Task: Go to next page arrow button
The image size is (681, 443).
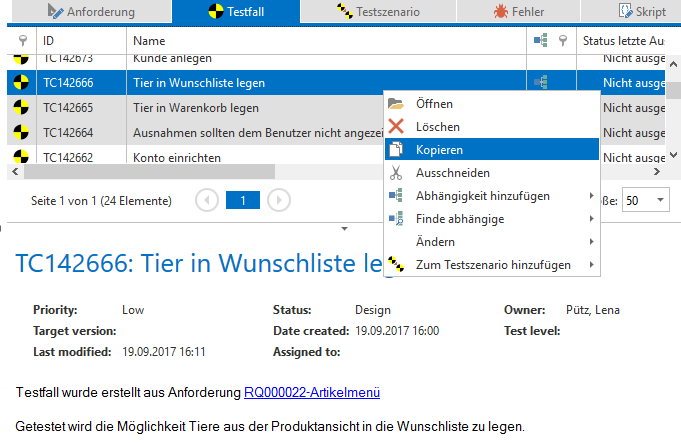Action: (279, 200)
